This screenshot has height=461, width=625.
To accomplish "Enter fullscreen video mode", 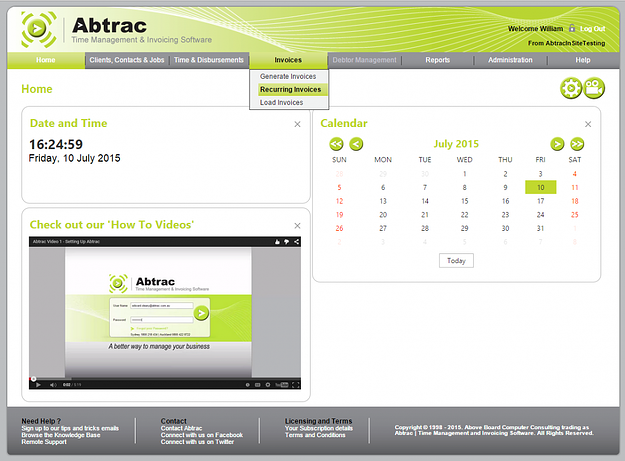I will click(x=295, y=384).
